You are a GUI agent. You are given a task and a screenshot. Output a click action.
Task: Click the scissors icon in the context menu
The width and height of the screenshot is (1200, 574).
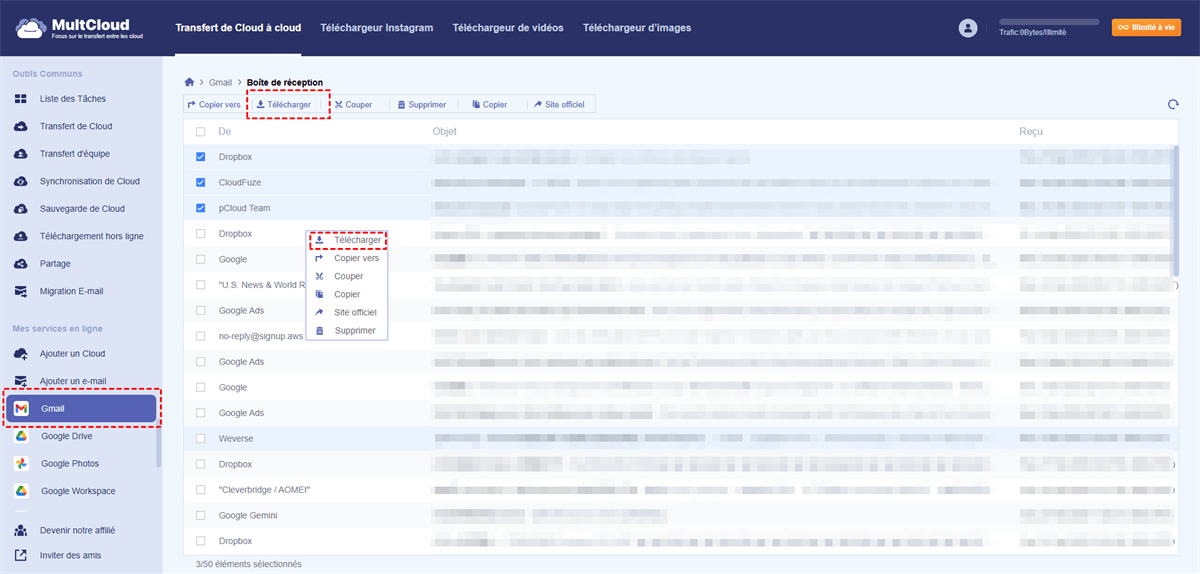(x=319, y=276)
